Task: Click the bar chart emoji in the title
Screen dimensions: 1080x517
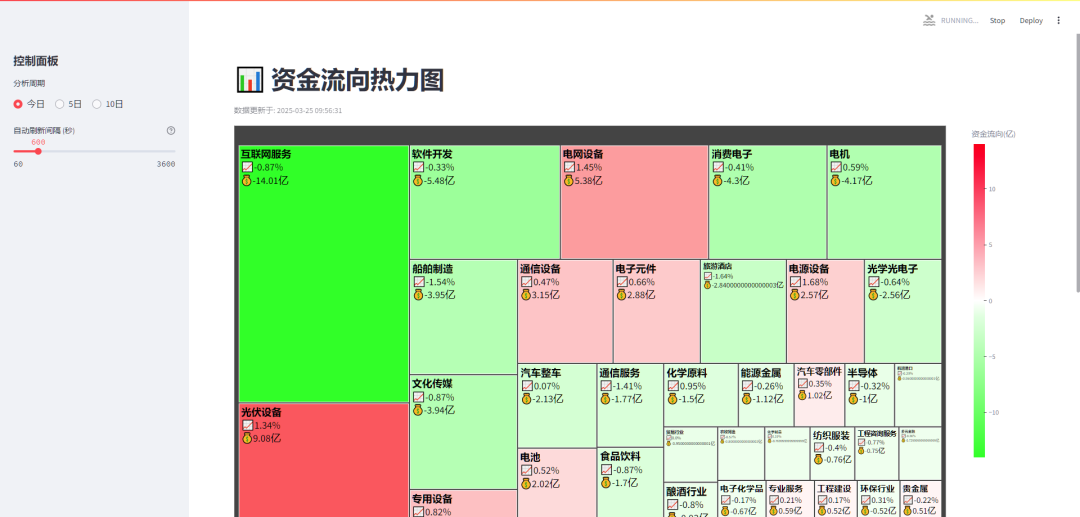Action: coord(249,80)
